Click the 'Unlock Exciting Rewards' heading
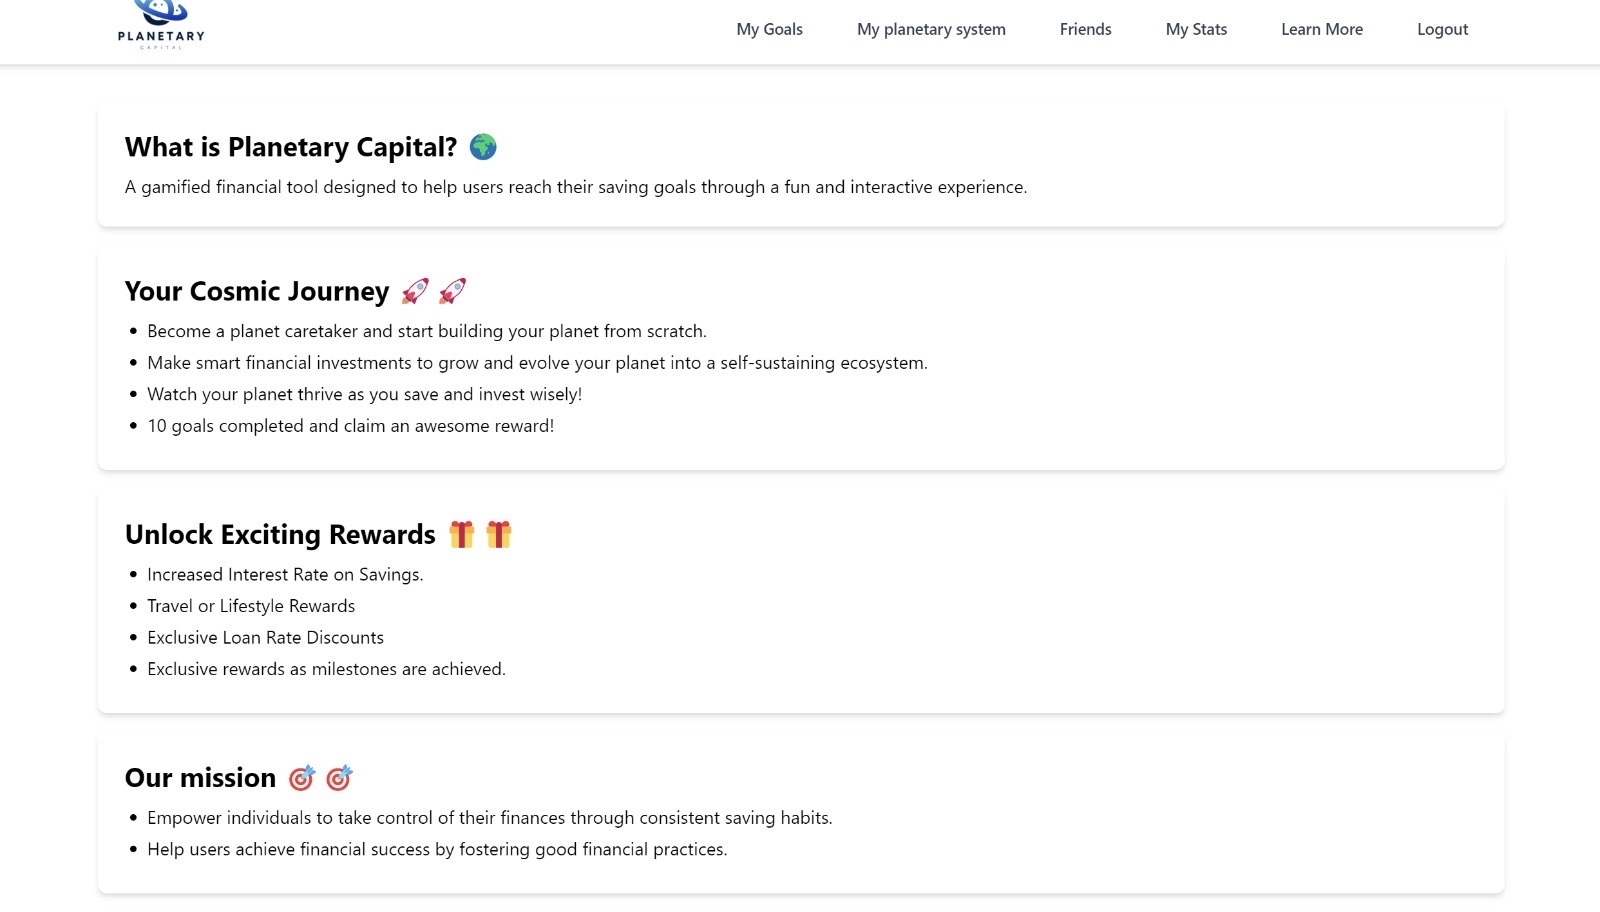The image size is (1600, 912). 280,534
